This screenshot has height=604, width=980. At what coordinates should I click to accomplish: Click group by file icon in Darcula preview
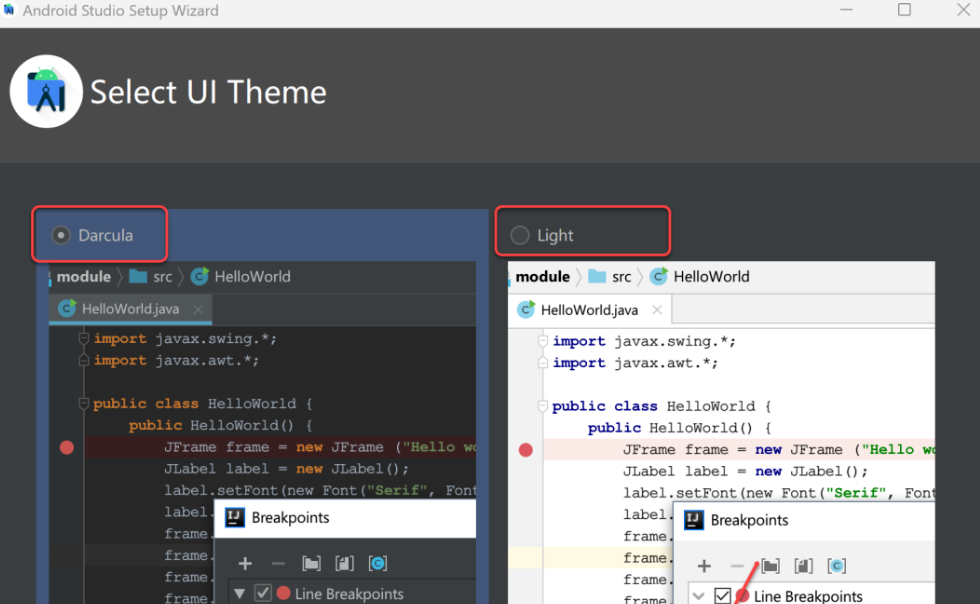click(x=344, y=563)
